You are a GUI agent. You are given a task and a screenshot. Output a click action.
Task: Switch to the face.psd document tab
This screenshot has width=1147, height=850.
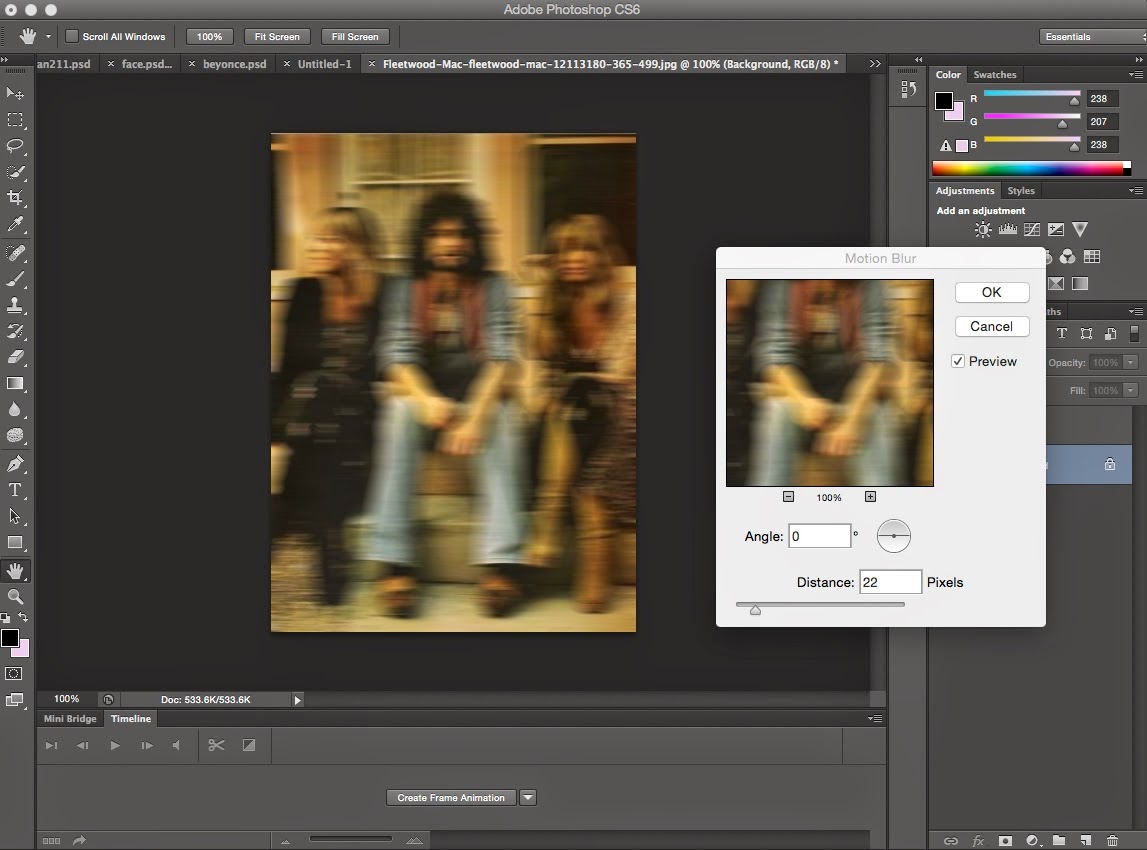146,64
